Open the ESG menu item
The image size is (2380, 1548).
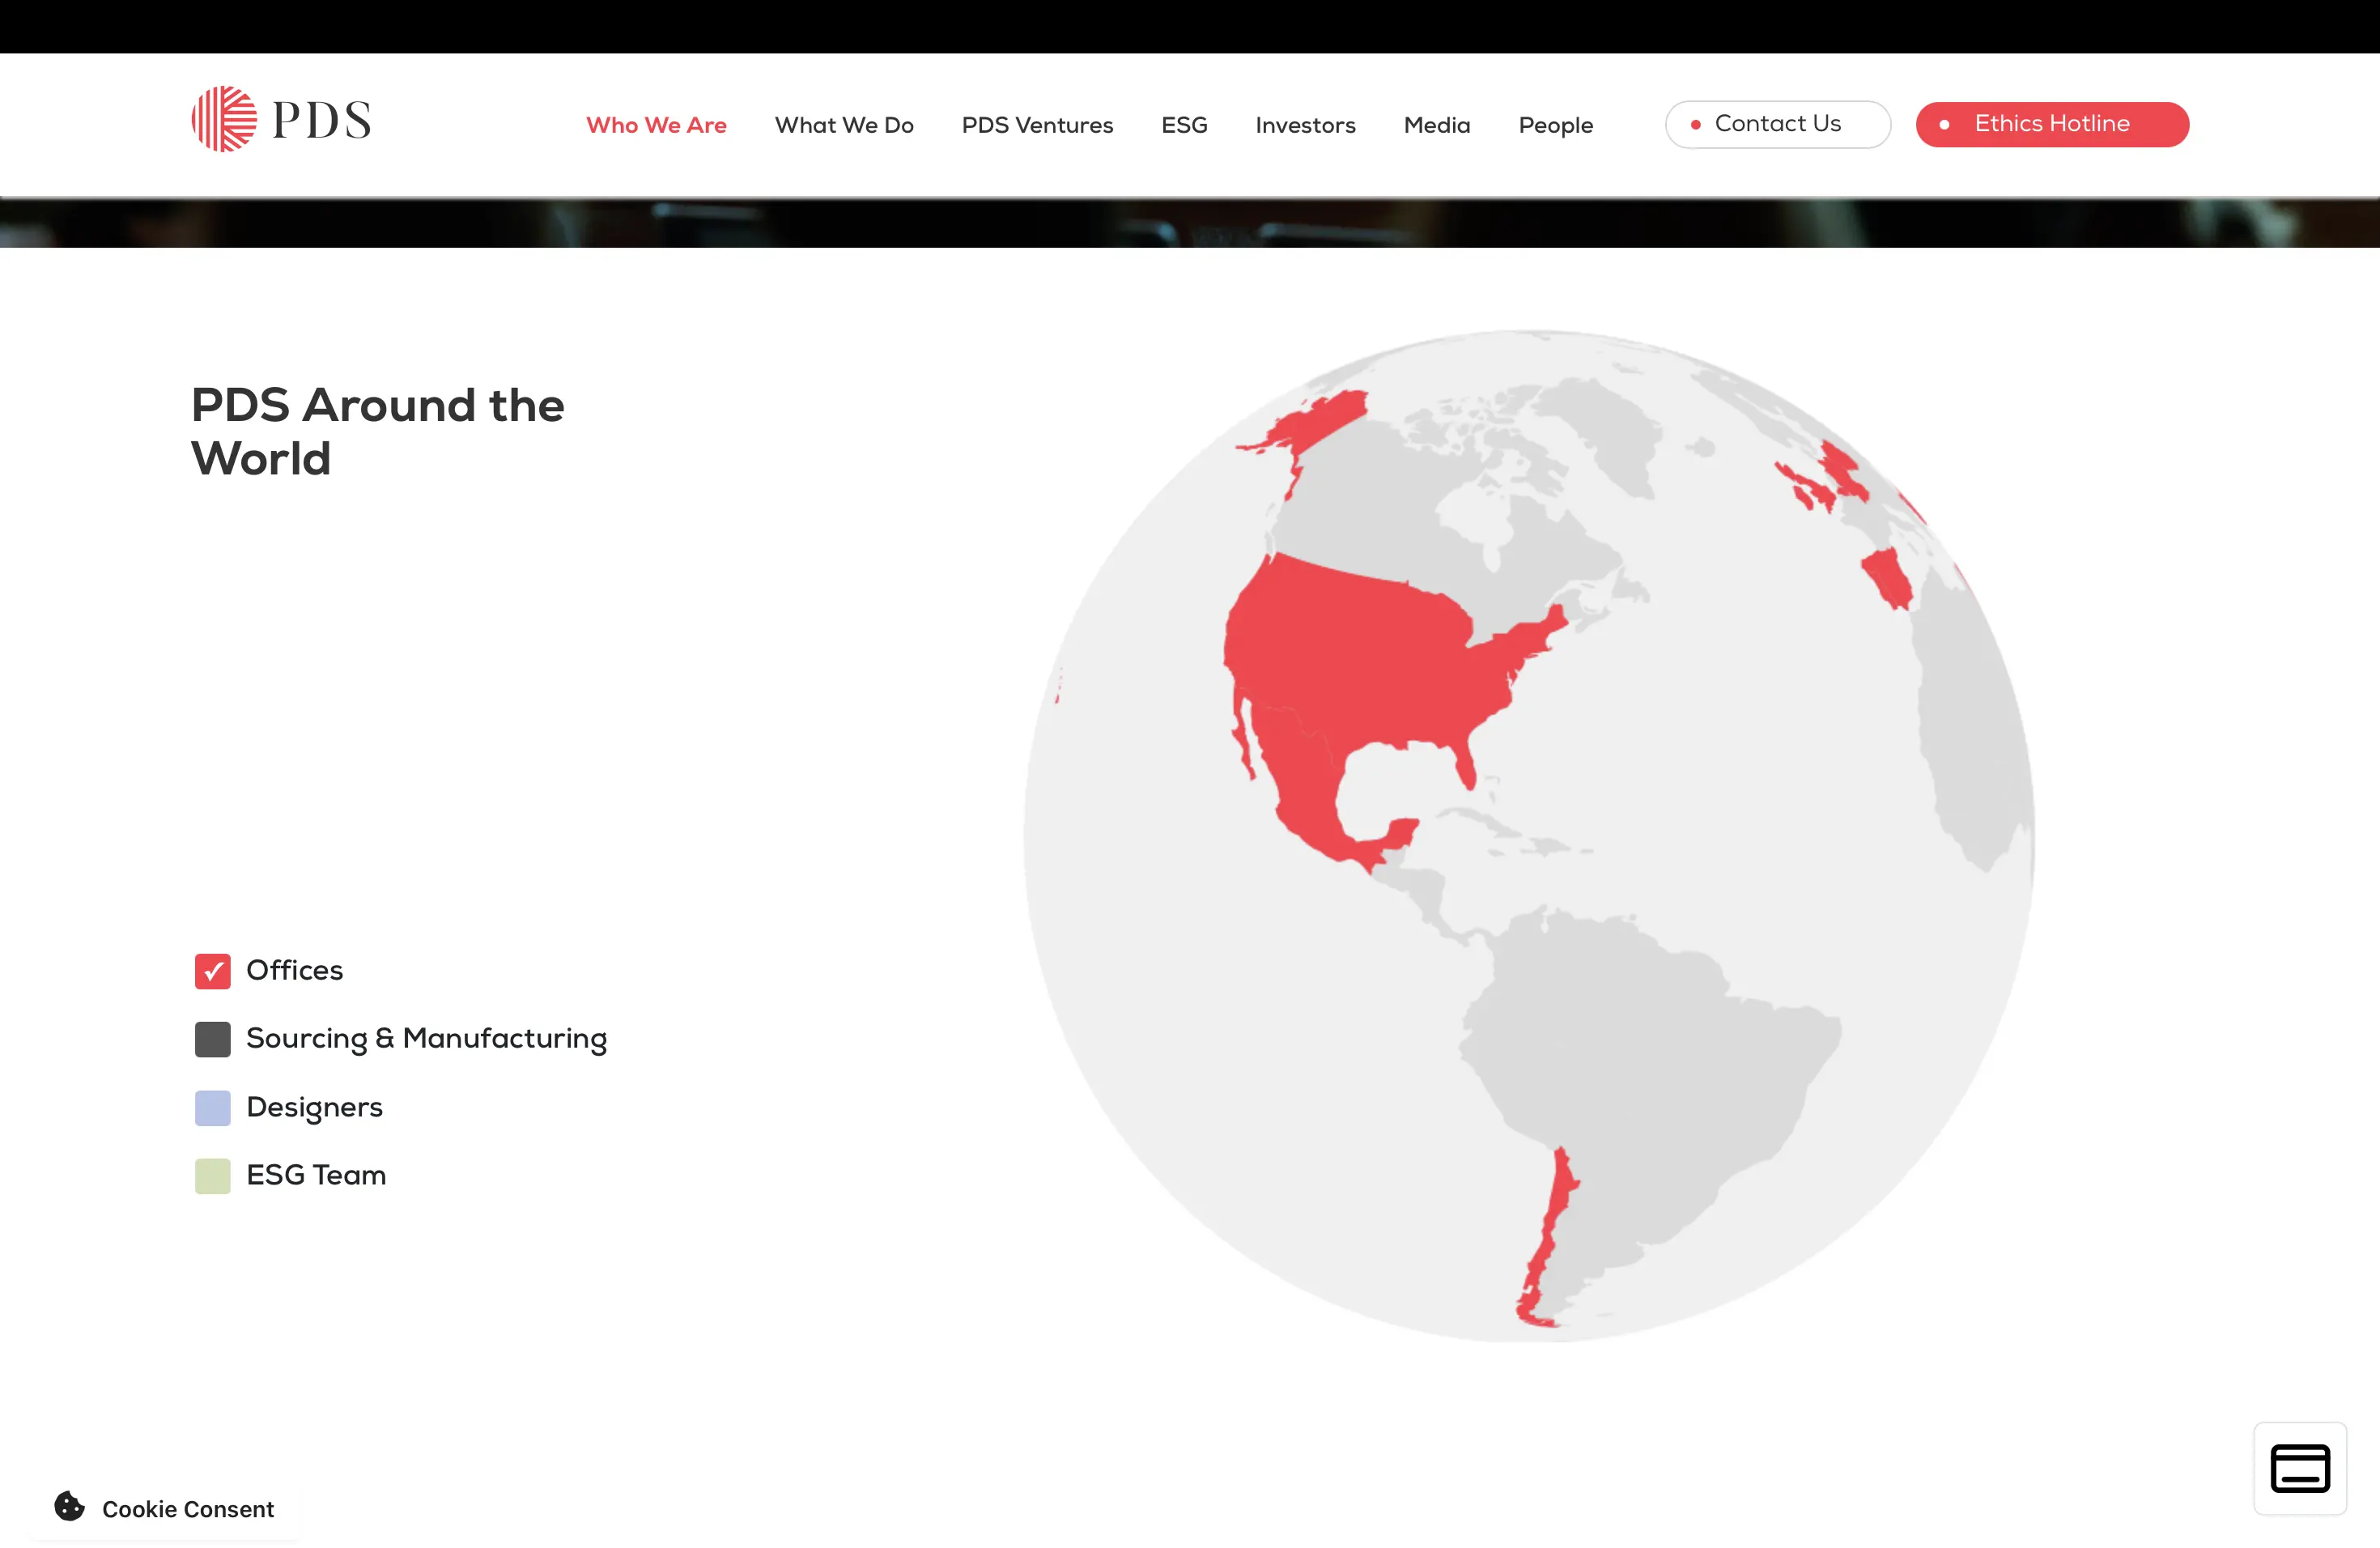coord(1184,125)
